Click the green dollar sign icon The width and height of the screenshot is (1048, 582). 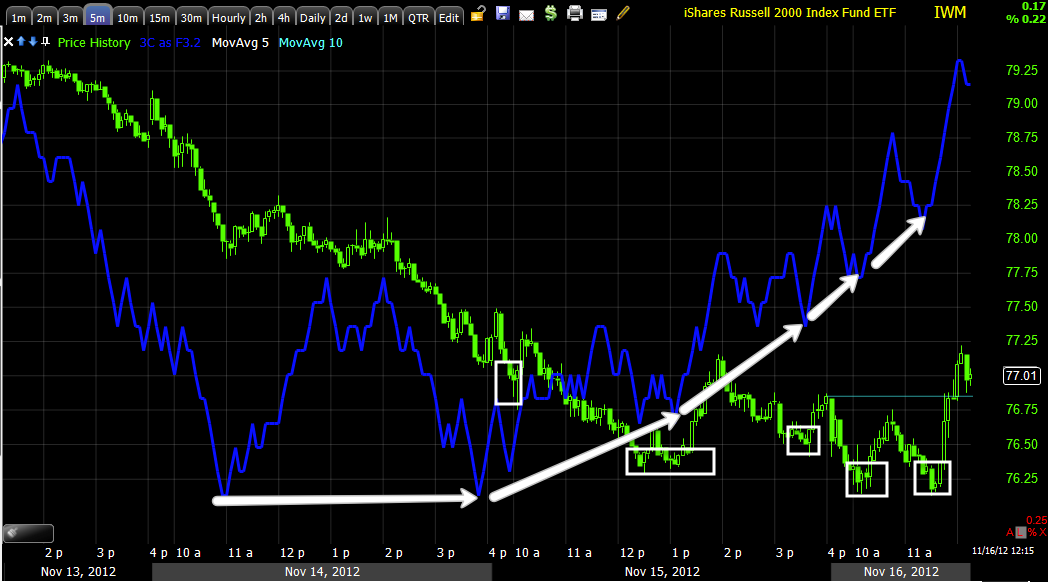point(550,13)
